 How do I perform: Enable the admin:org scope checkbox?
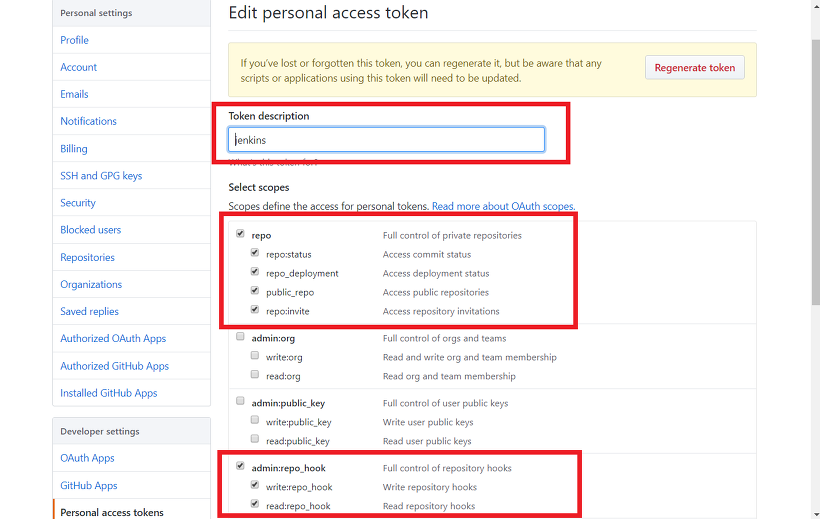(240, 337)
